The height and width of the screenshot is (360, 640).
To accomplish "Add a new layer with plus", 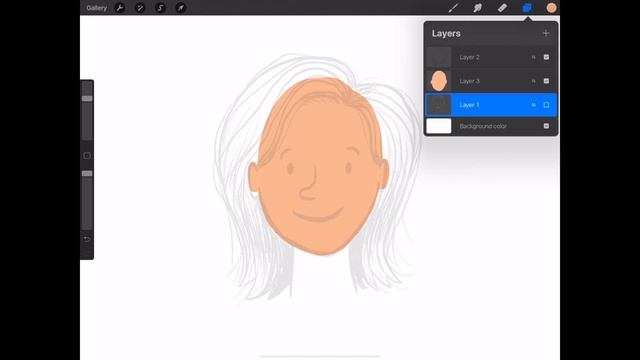I will pyautogui.click(x=546, y=33).
